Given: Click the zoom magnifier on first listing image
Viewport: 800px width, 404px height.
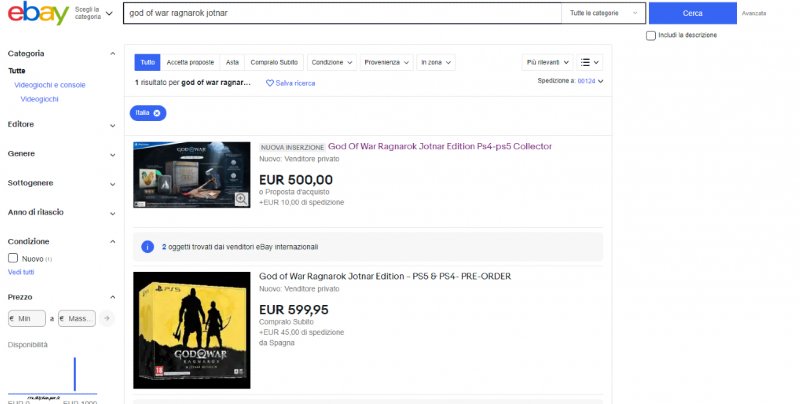Looking at the screenshot, I should coord(241,199).
